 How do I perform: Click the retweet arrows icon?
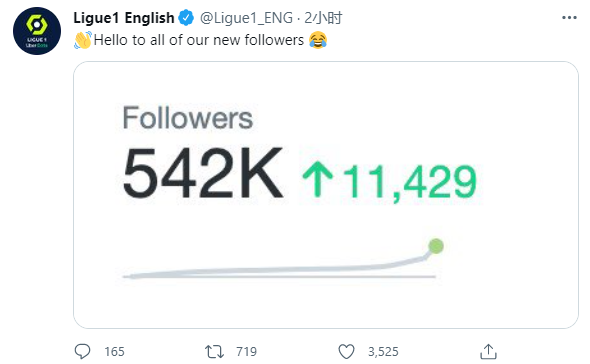[x=214, y=352]
